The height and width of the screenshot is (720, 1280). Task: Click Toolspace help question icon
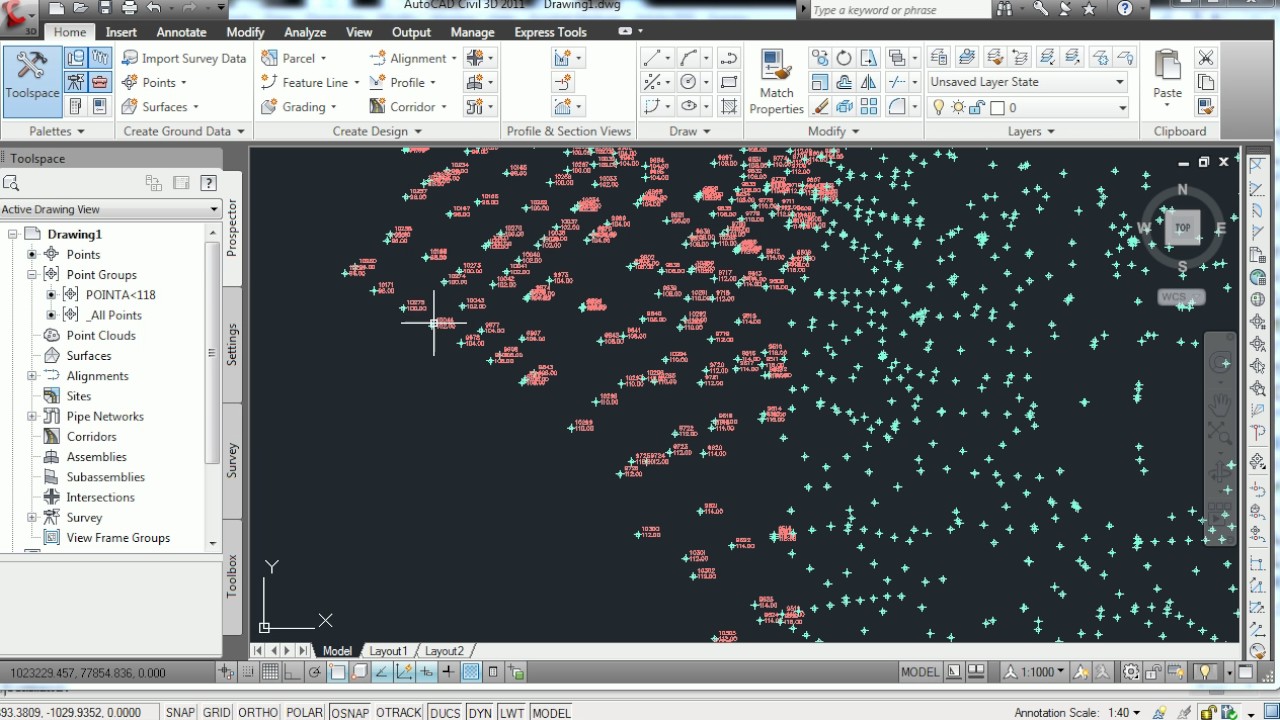[208, 183]
